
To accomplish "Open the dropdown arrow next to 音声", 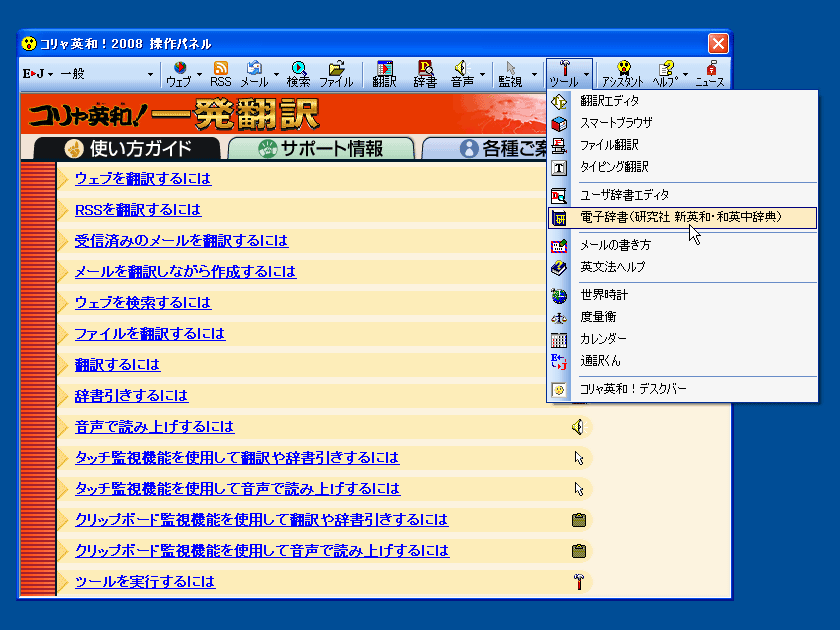I will click(482, 74).
